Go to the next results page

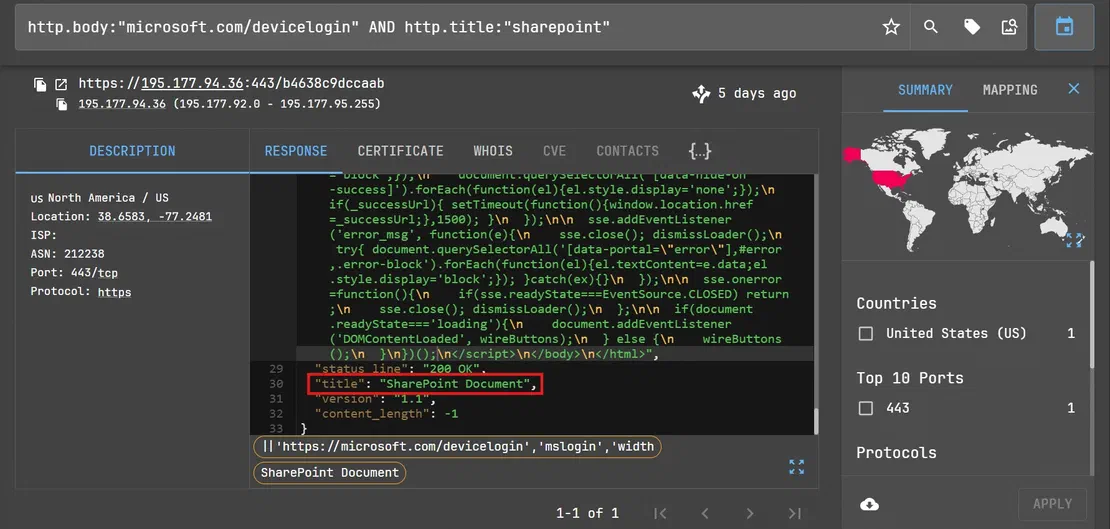pyautogui.click(x=750, y=513)
